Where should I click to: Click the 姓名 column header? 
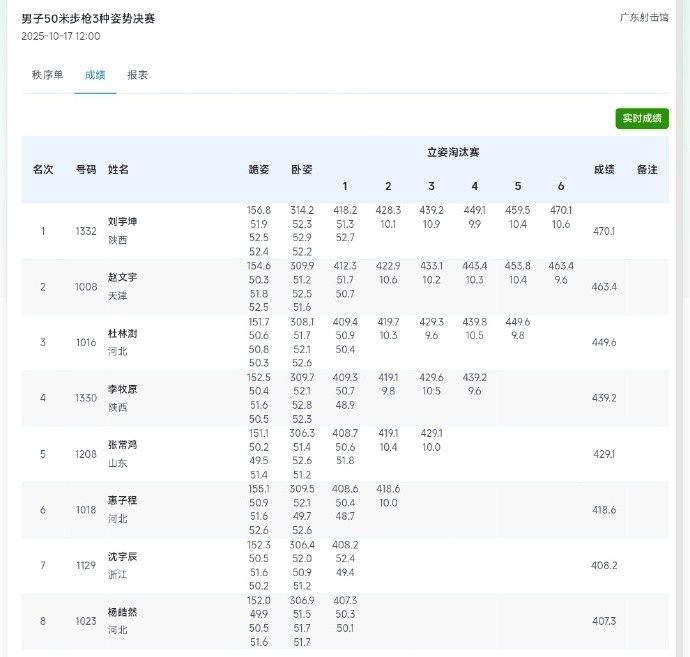tap(119, 170)
